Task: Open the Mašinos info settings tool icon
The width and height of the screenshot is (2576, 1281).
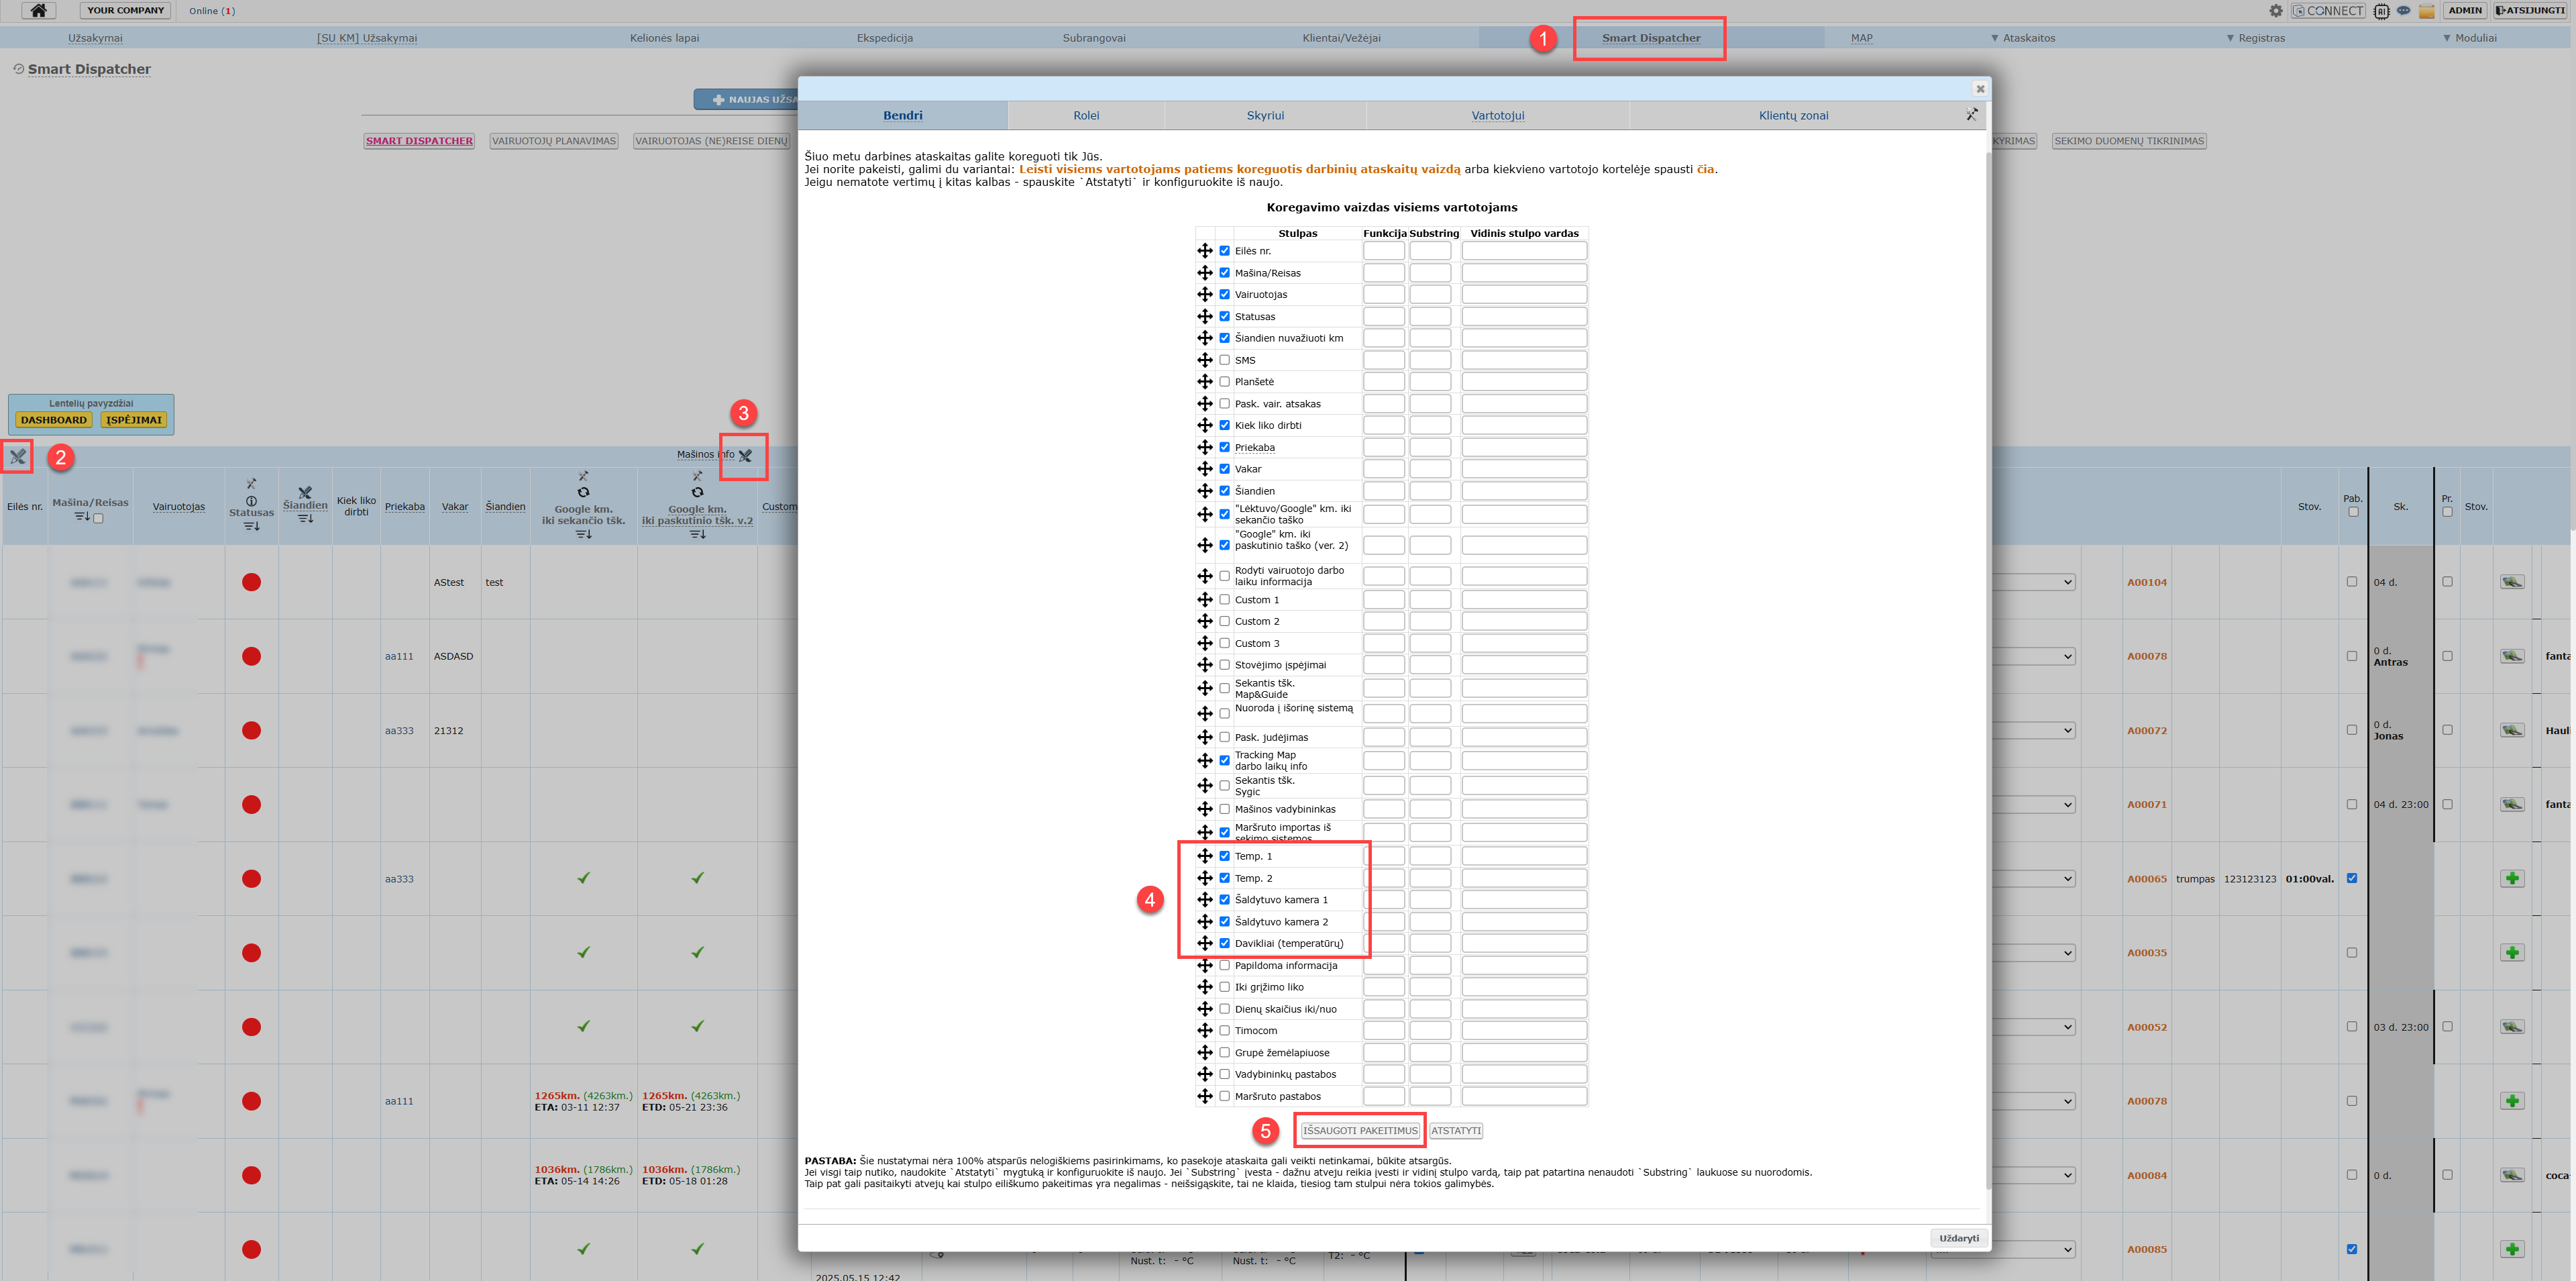Action: (745, 455)
